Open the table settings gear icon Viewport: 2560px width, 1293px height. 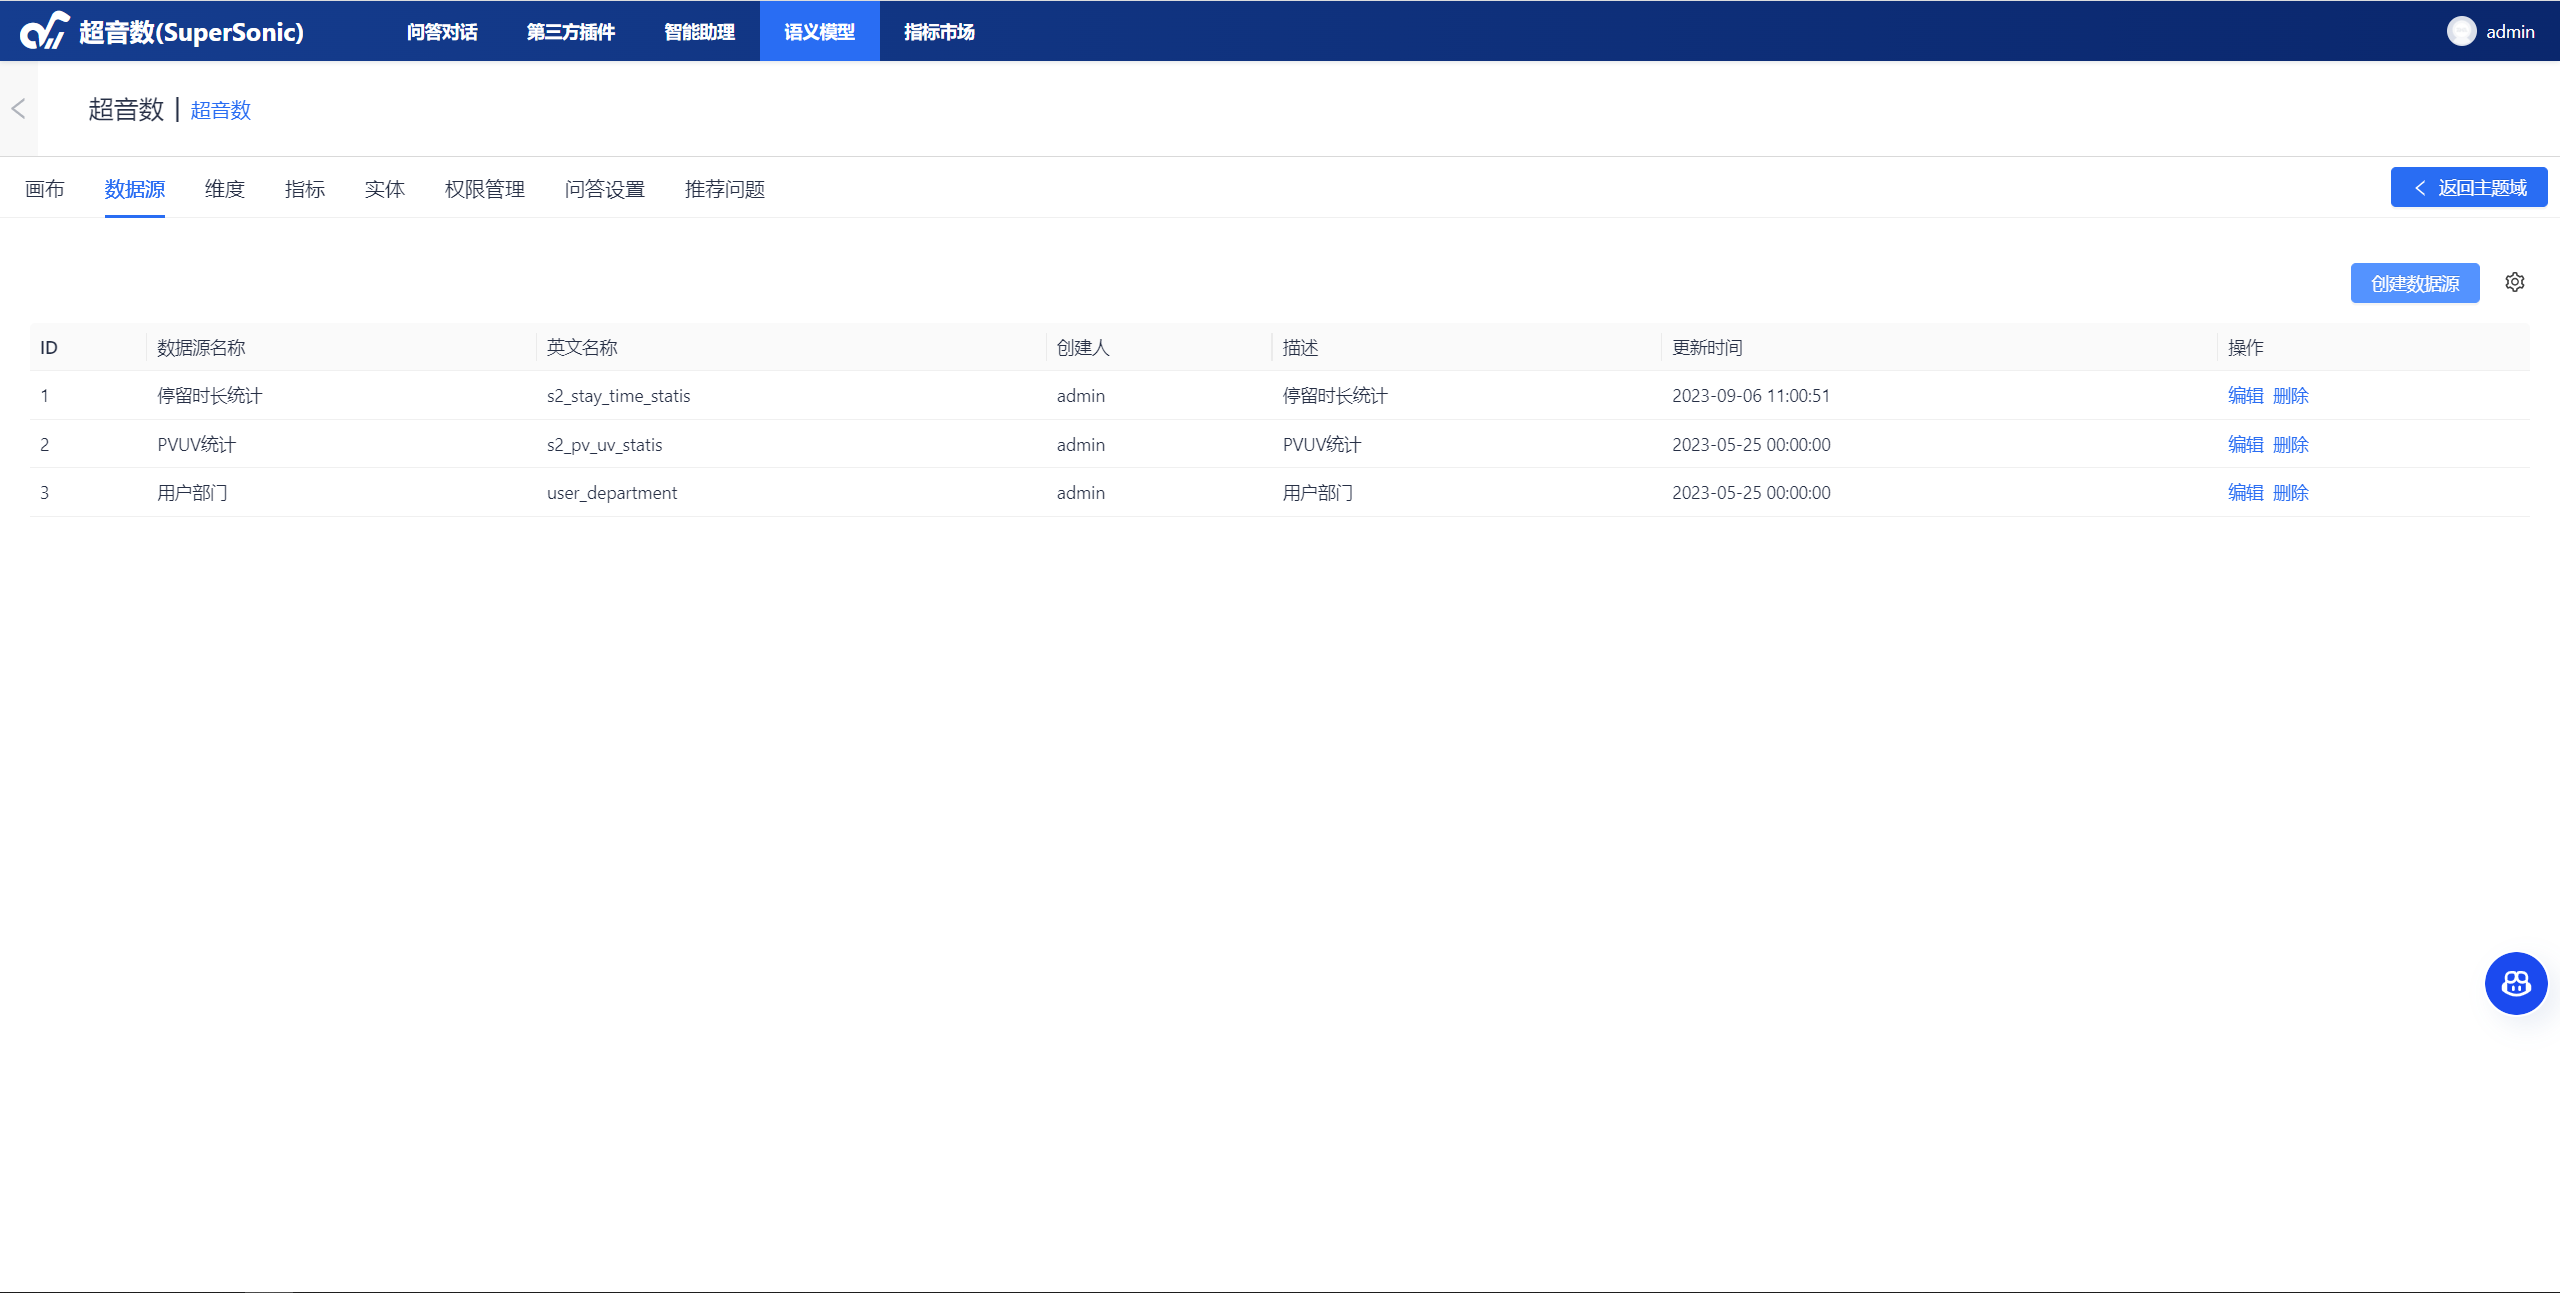tap(2514, 283)
